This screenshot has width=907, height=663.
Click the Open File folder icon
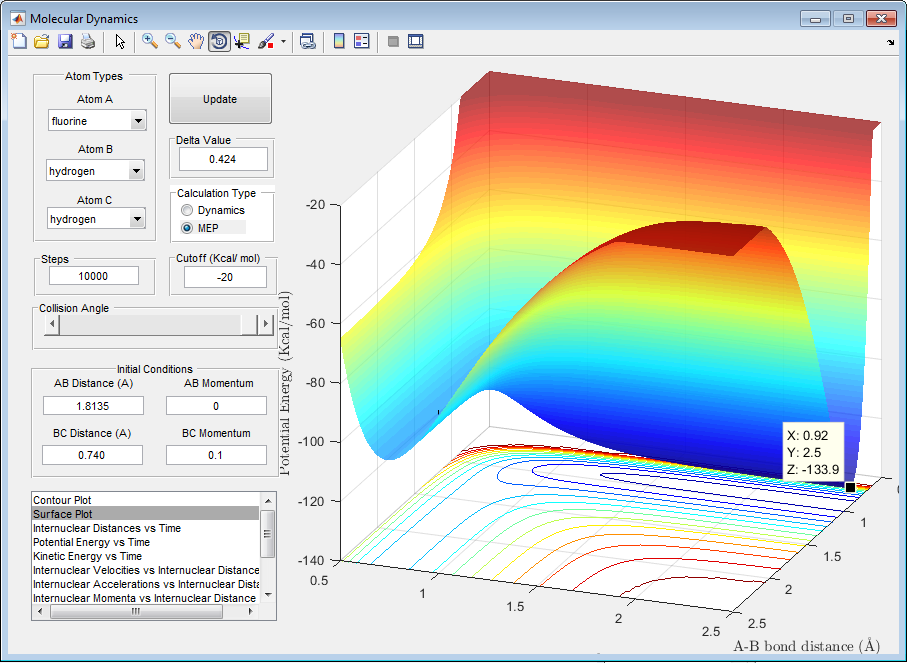42,41
